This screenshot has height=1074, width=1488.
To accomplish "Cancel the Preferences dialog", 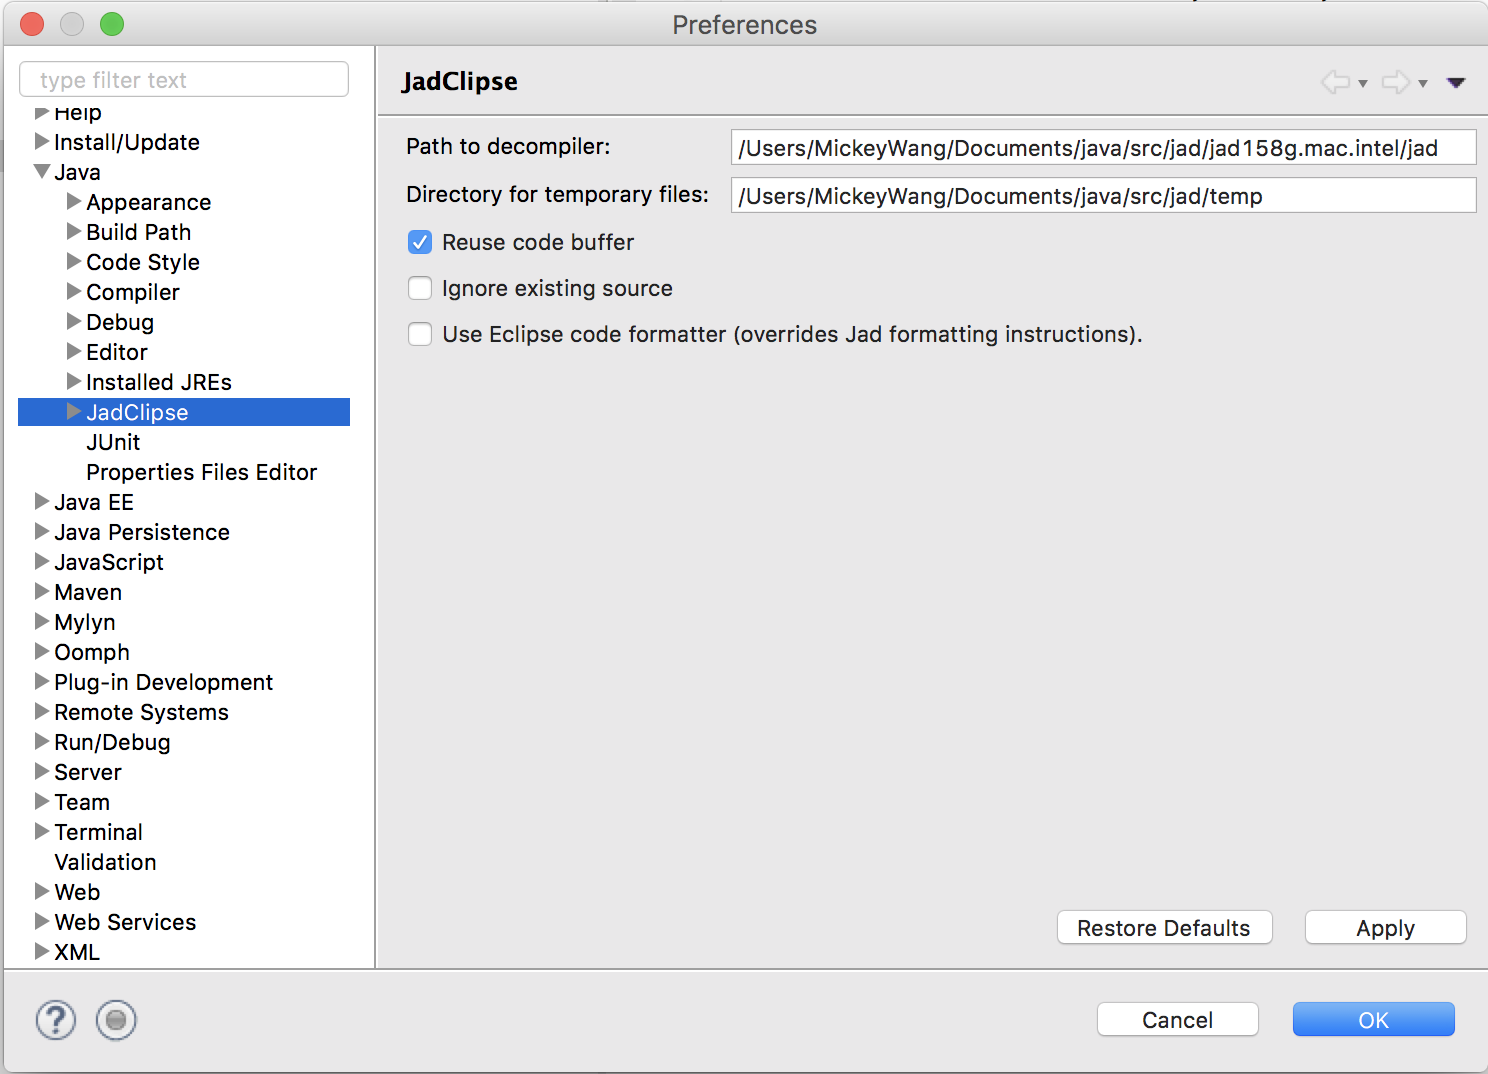I will [1177, 1019].
